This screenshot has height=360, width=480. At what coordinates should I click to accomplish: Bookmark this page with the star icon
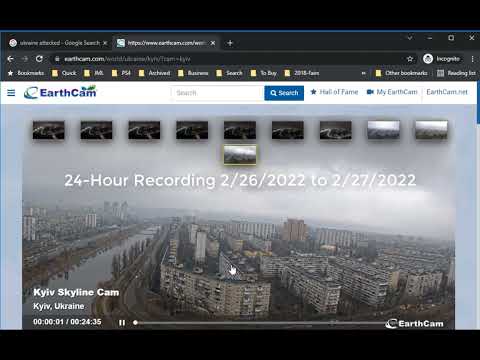(x=410, y=59)
